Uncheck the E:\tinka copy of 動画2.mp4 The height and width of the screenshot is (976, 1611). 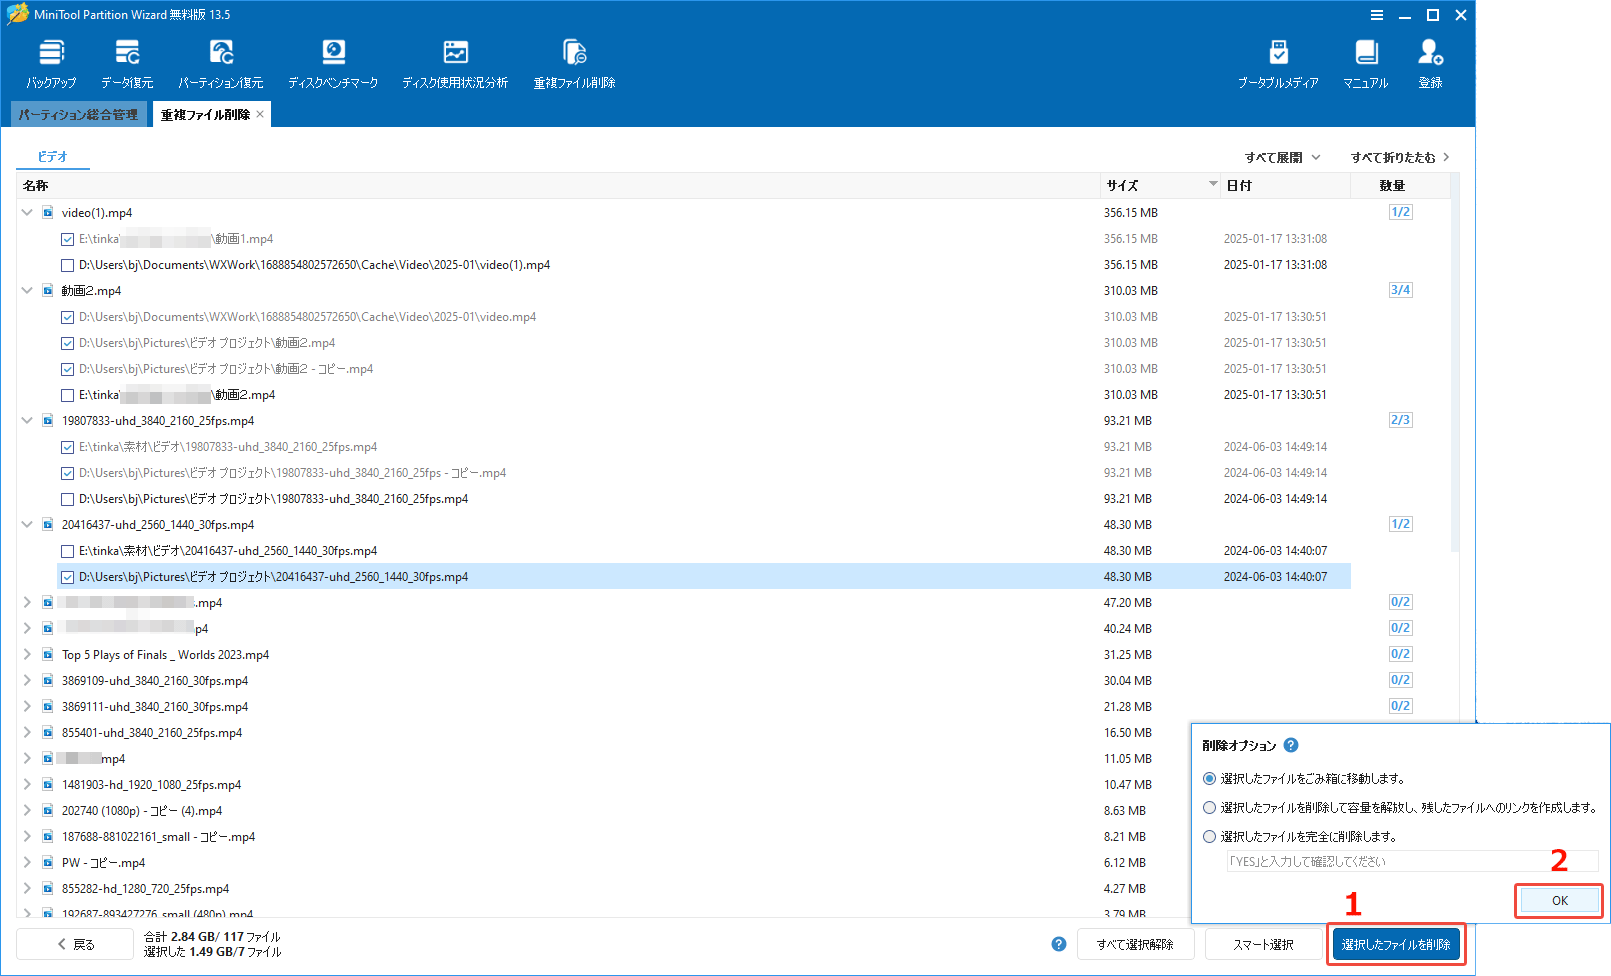pos(67,394)
